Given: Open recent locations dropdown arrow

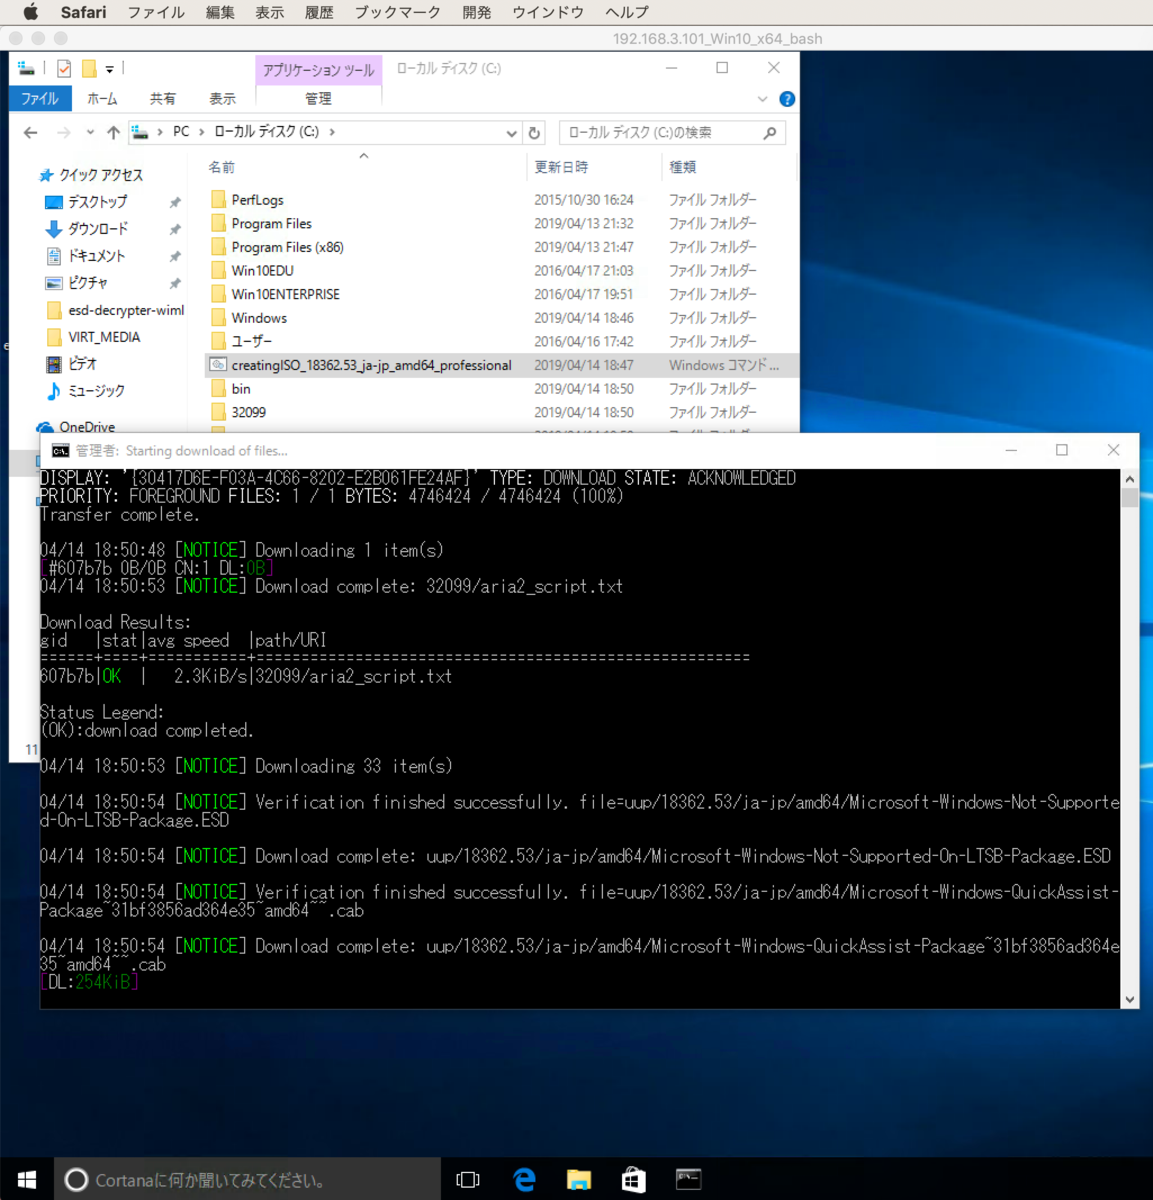Looking at the screenshot, I should [90, 132].
